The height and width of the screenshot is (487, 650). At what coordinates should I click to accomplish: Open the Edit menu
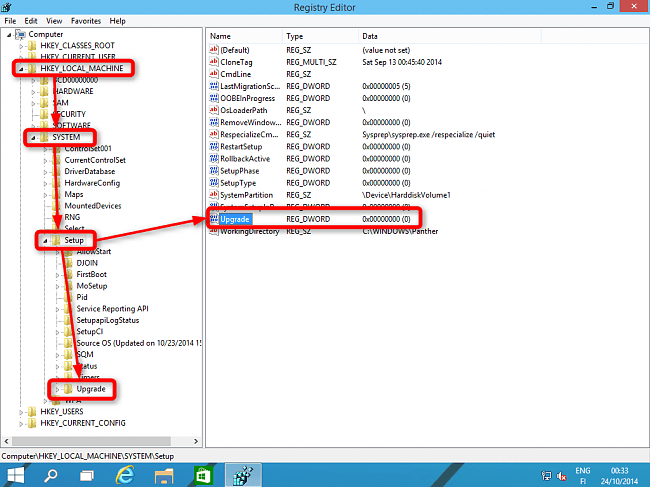[x=32, y=20]
